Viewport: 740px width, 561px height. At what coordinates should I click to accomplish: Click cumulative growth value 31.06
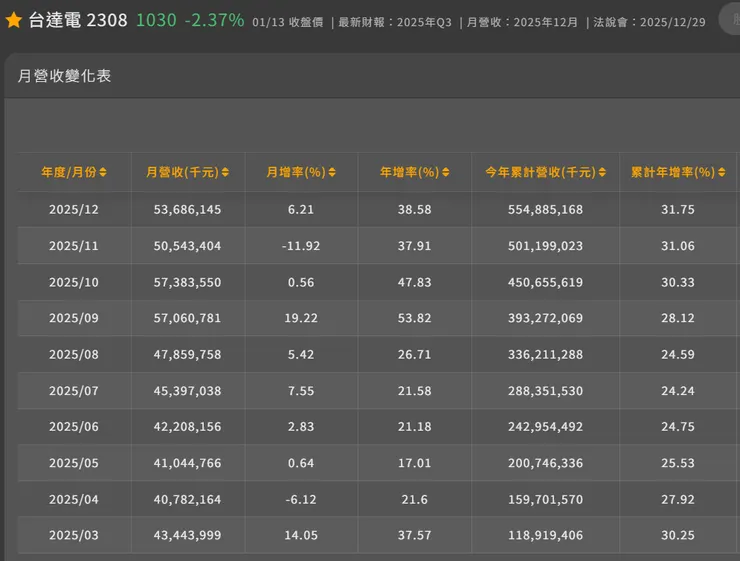(x=678, y=246)
